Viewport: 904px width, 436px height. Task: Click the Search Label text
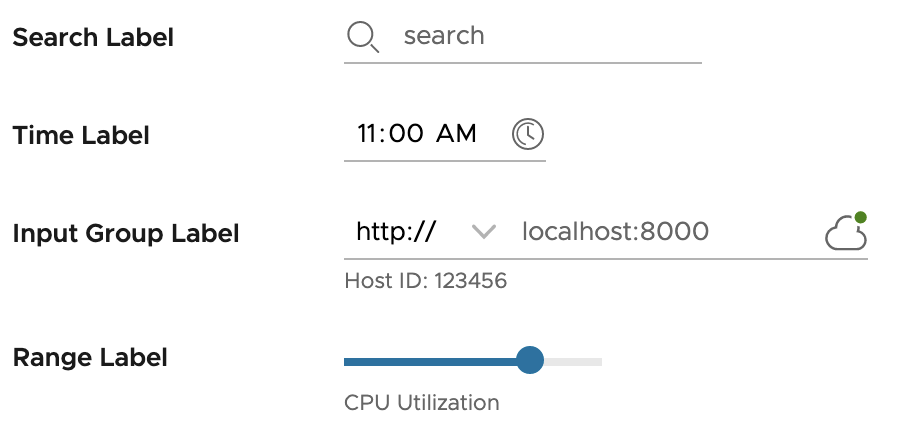click(x=93, y=38)
